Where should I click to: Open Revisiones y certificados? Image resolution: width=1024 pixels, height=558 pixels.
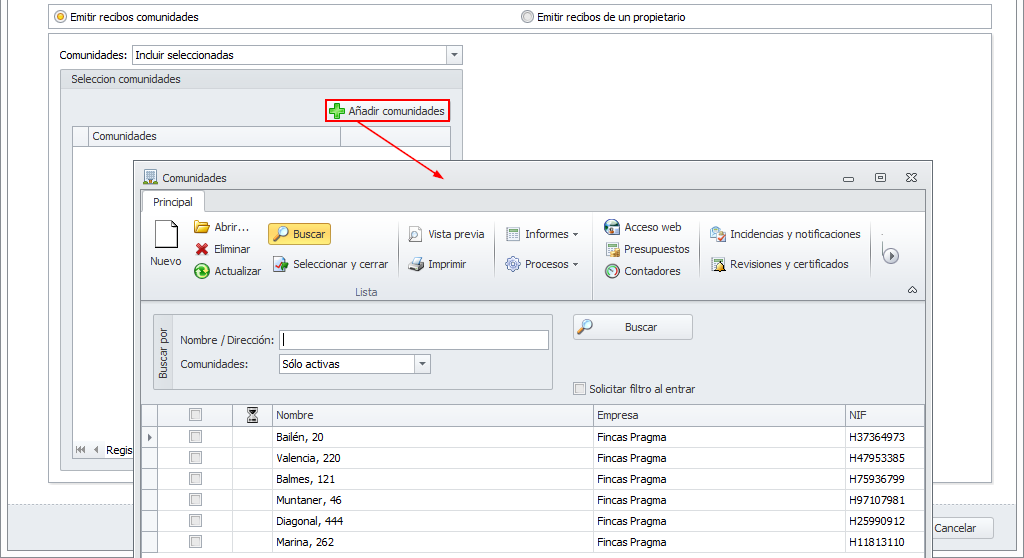(780, 264)
